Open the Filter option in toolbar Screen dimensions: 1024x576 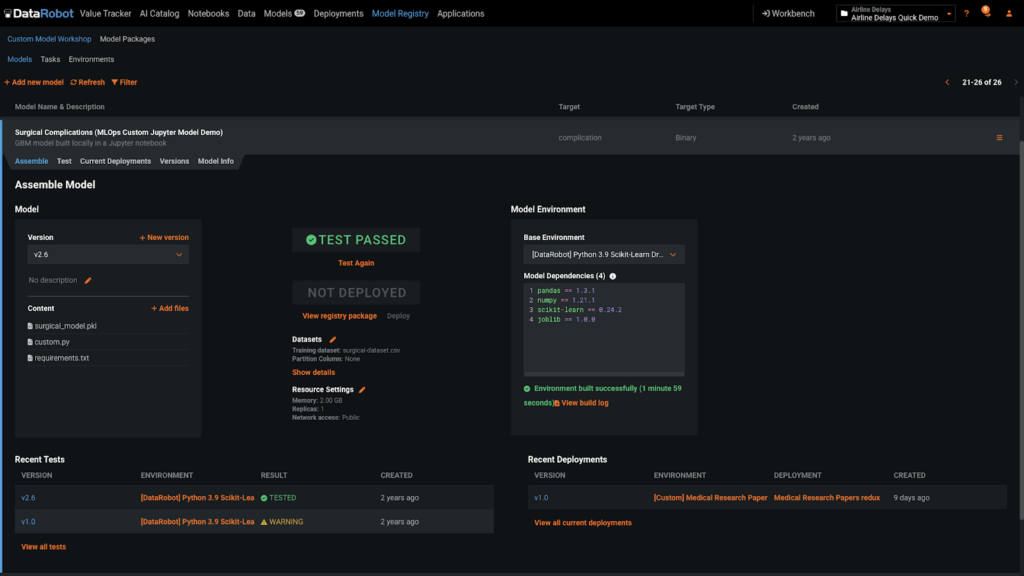click(x=124, y=82)
